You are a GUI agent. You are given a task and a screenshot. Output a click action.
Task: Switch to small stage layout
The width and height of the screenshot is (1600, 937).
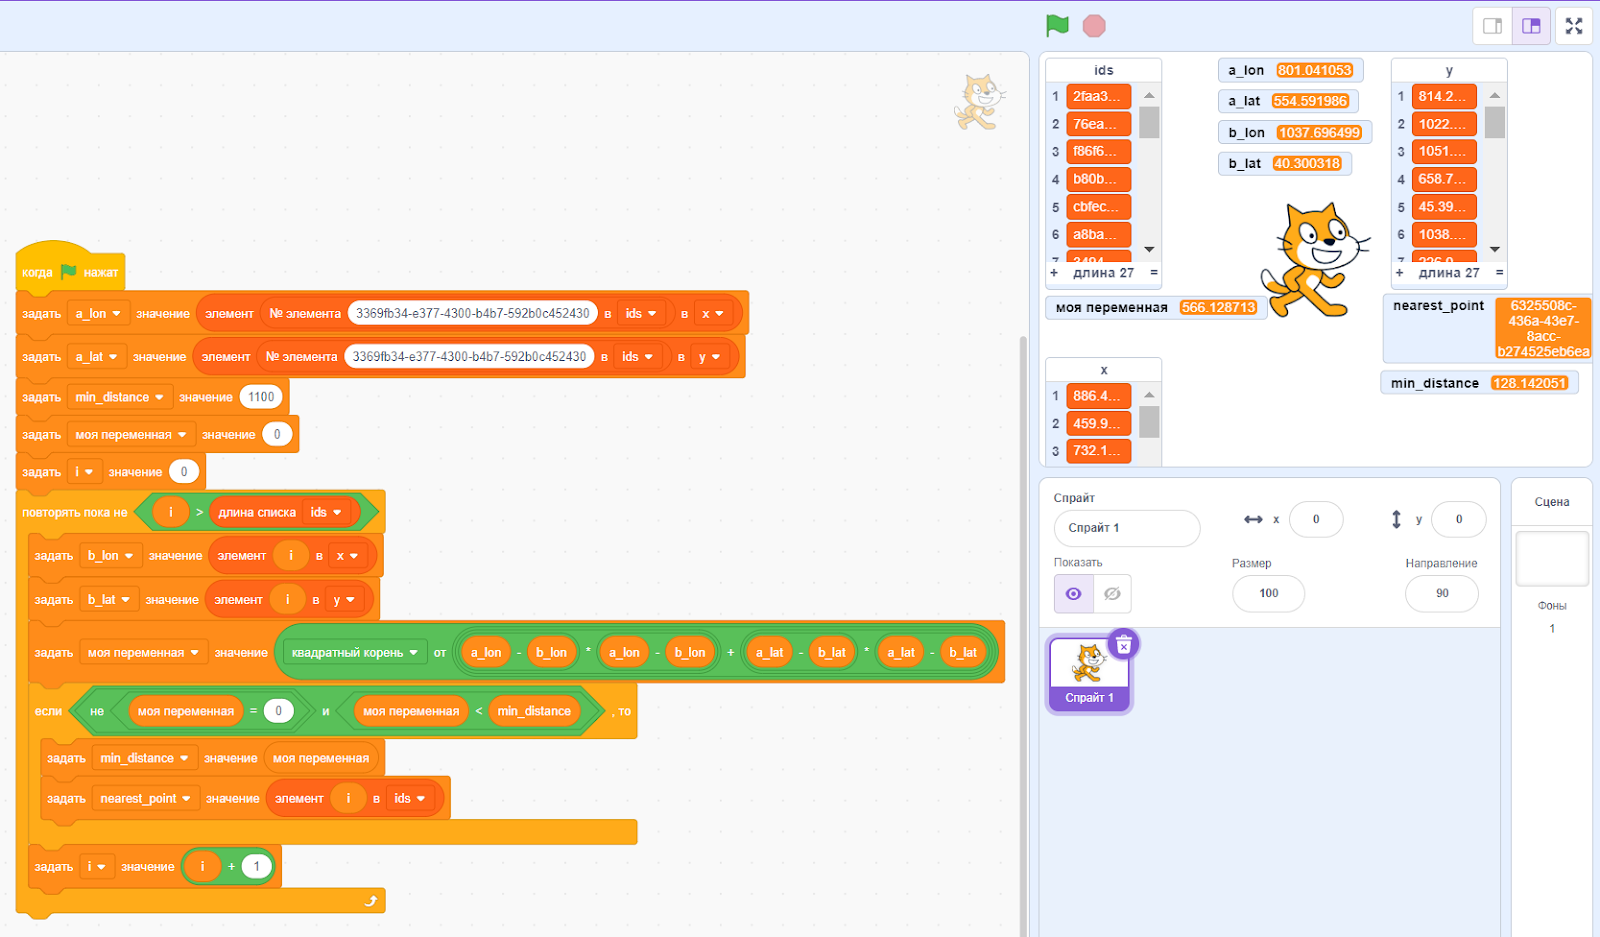(1492, 26)
